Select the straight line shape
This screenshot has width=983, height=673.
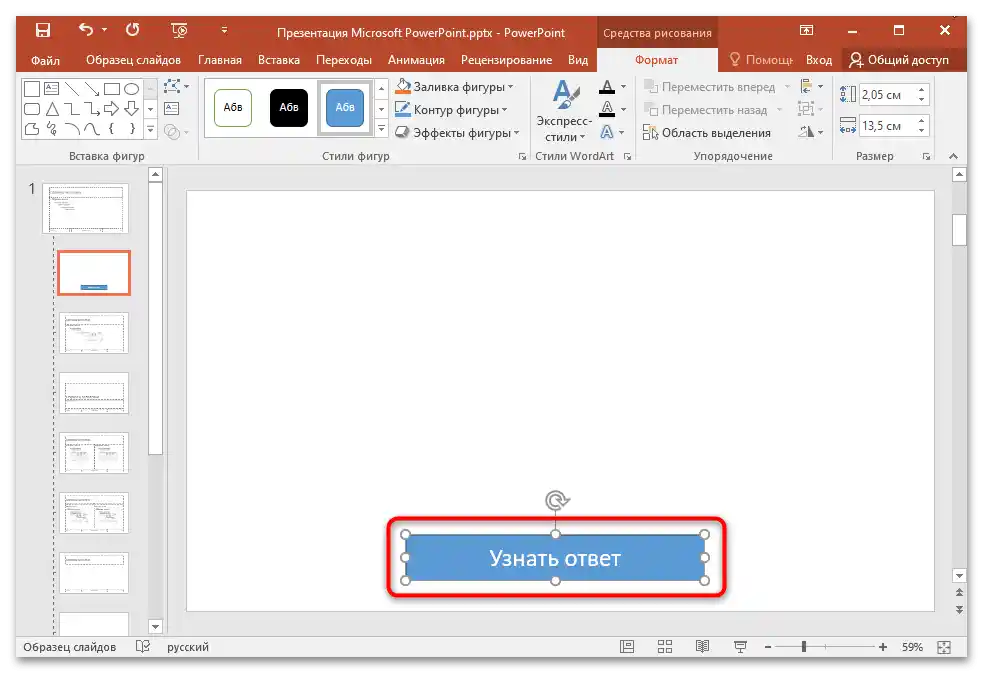[71, 88]
